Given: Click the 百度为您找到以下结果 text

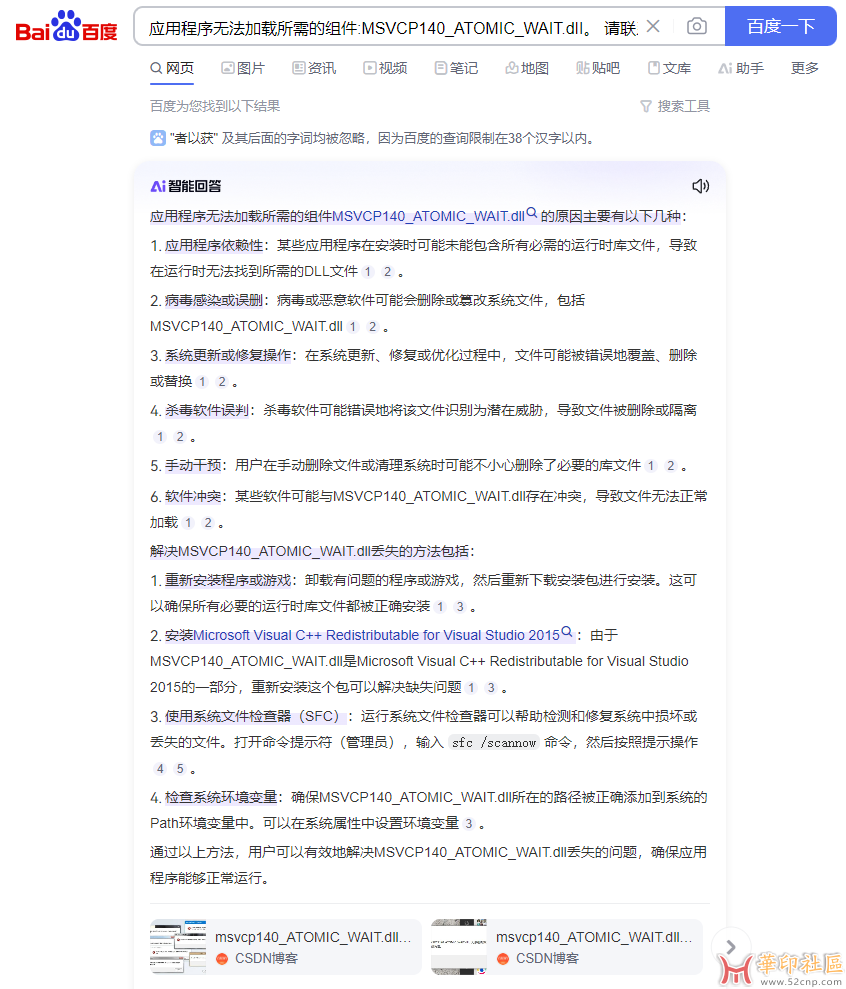Looking at the screenshot, I should tap(215, 106).
